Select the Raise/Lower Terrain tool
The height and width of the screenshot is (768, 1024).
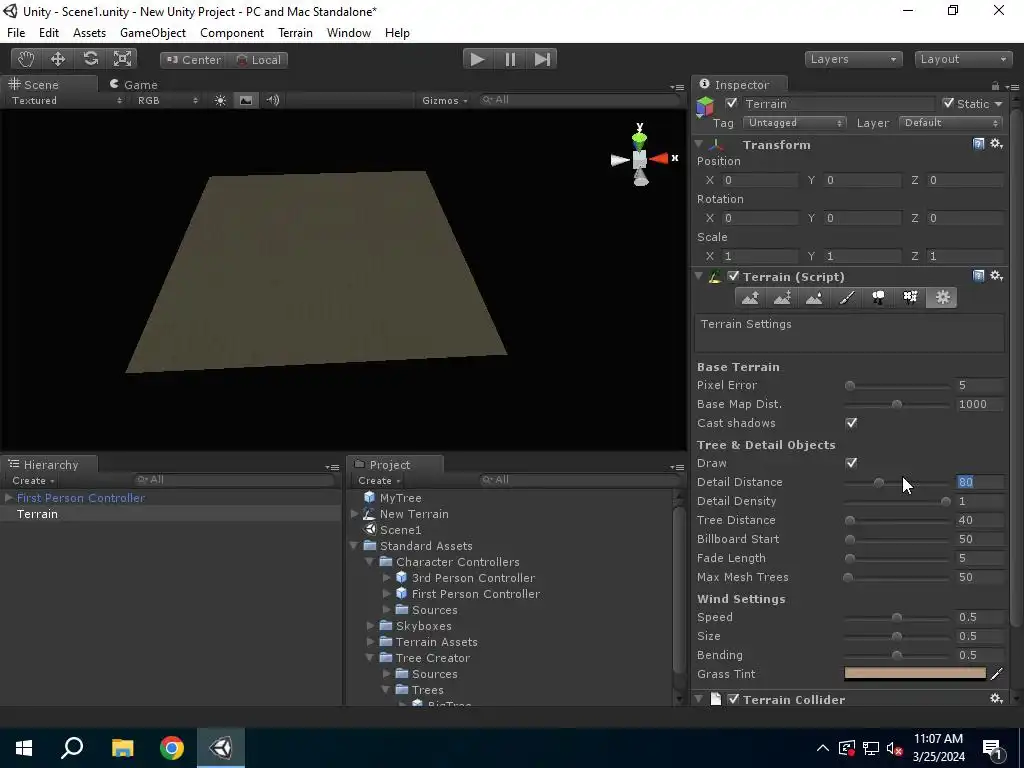[x=750, y=298]
